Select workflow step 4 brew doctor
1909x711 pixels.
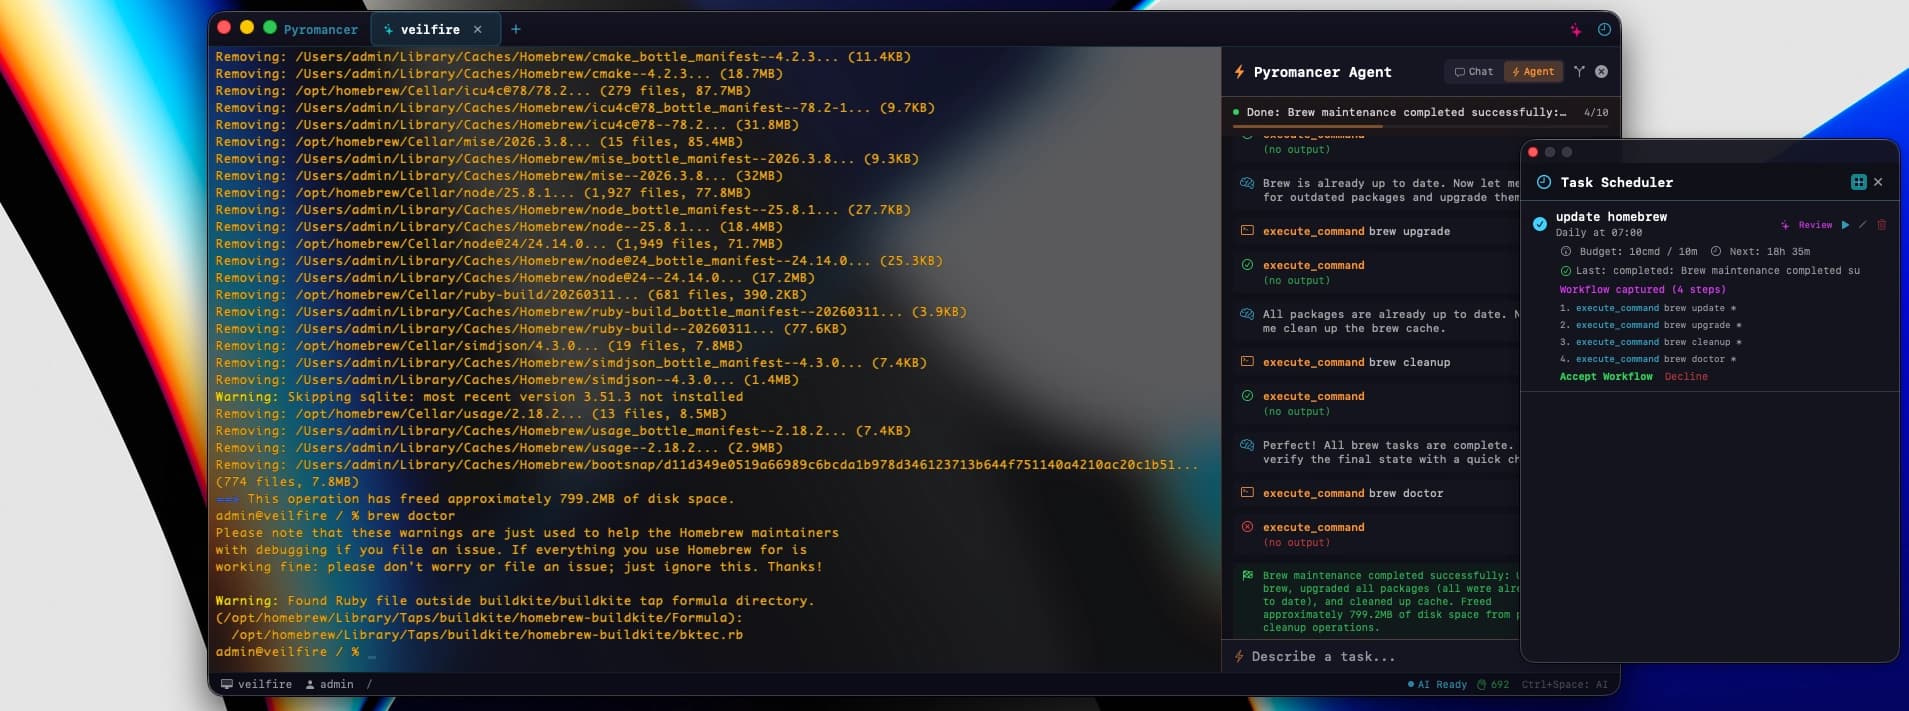pos(1648,359)
